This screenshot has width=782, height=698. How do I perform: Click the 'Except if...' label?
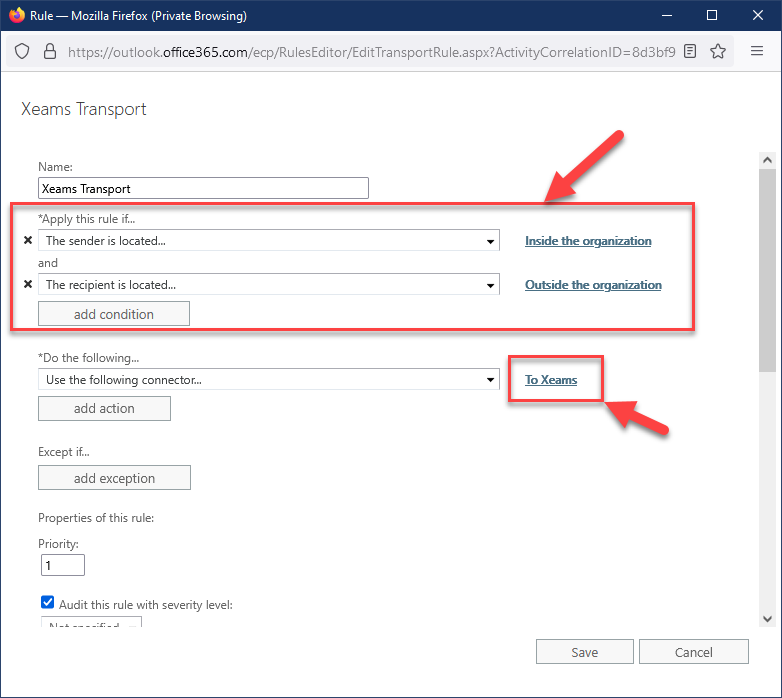pos(64,452)
